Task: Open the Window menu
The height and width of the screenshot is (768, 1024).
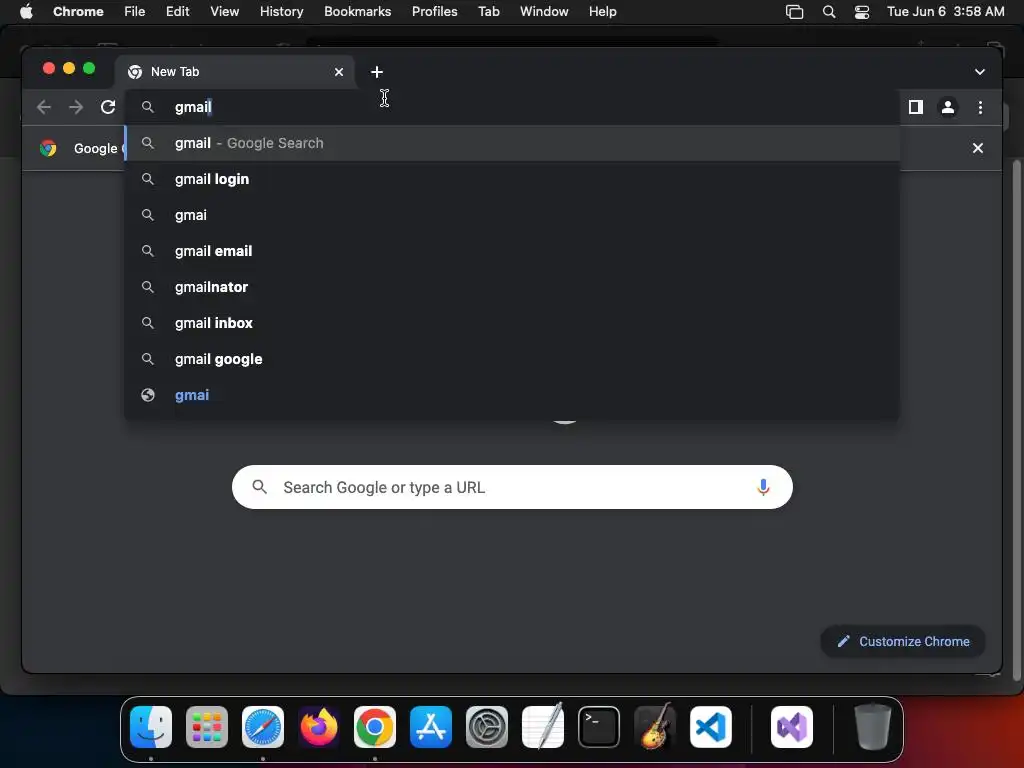Action: coord(544,11)
